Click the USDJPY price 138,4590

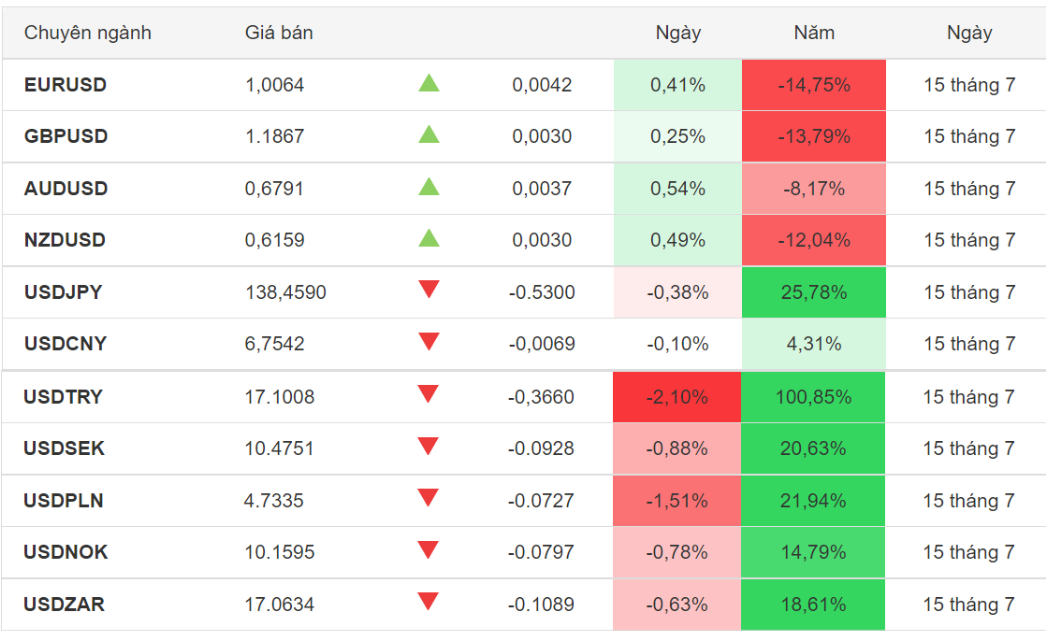[285, 293]
